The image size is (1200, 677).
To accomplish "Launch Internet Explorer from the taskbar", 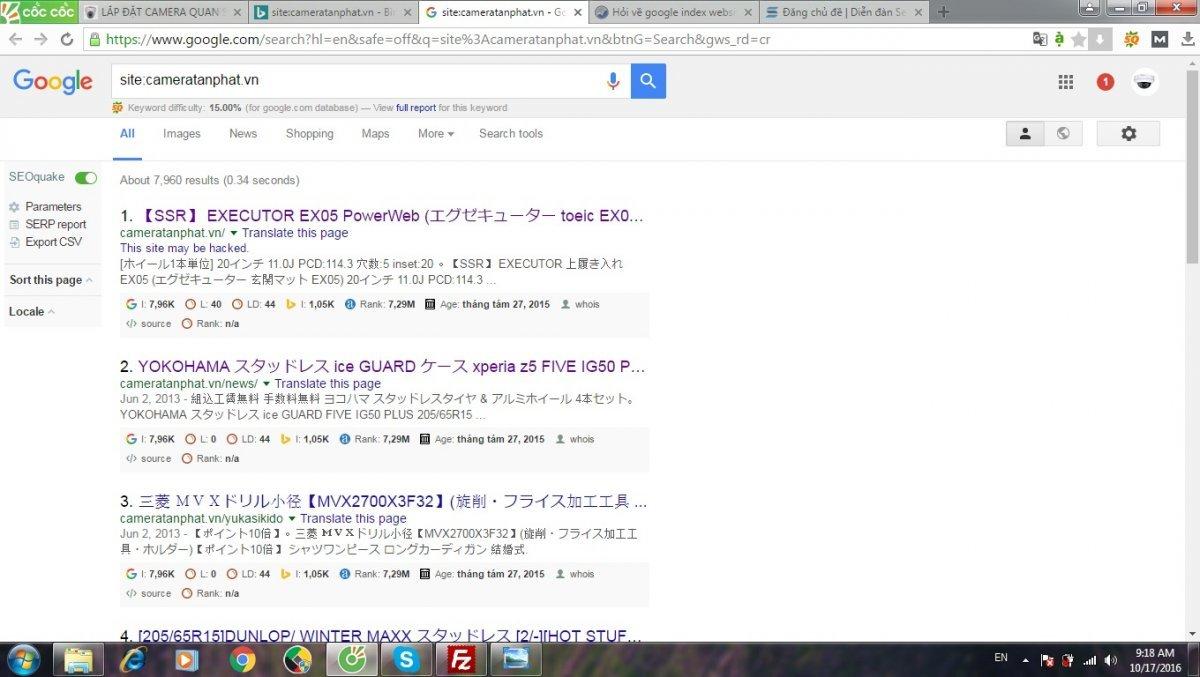I will point(132,659).
